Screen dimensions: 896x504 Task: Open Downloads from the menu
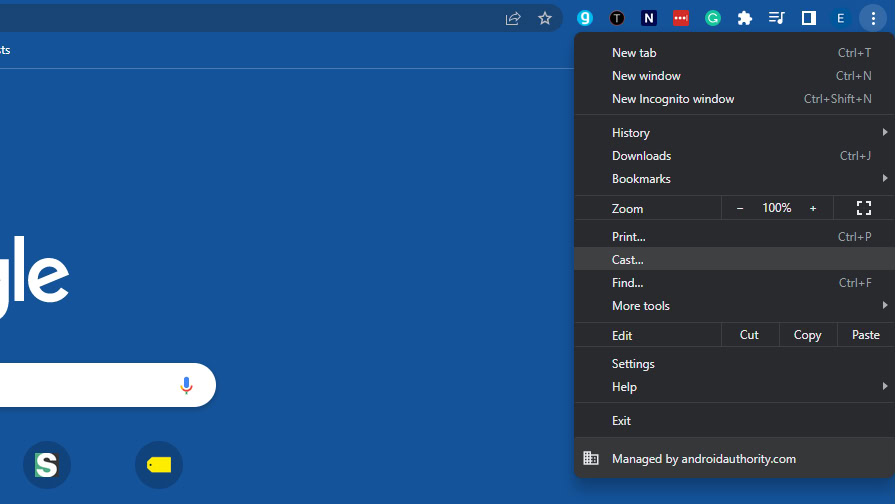pyautogui.click(x=734, y=155)
